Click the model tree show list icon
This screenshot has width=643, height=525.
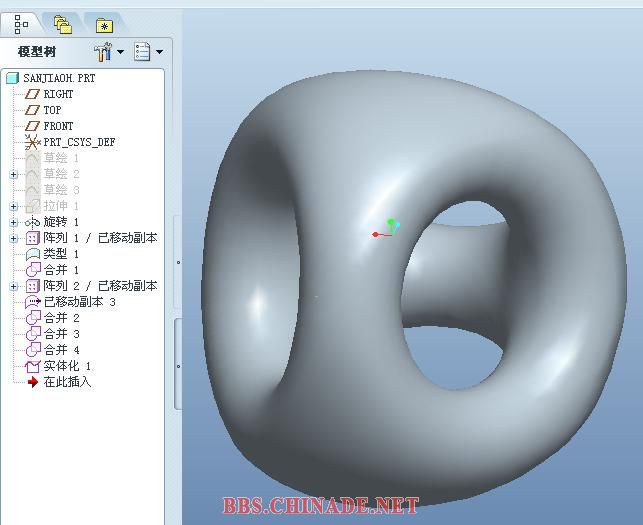pyautogui.click(x=142, y=52)
